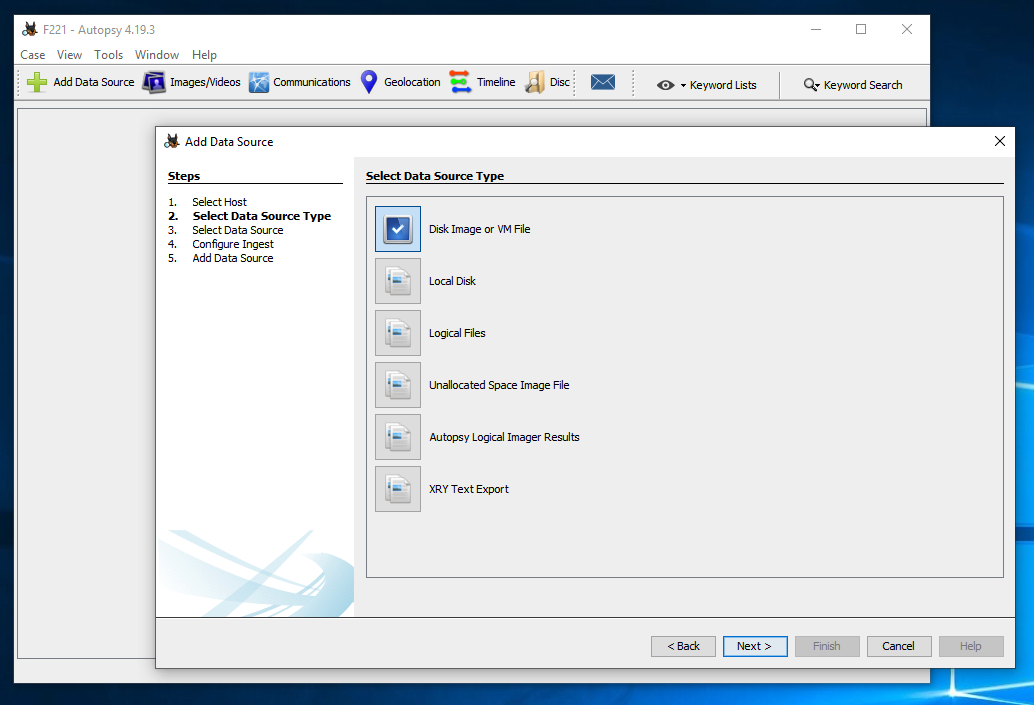The height and width of the screenshot is (705, 1034).
Task: Click the Next button
Action: pos(754,646)
